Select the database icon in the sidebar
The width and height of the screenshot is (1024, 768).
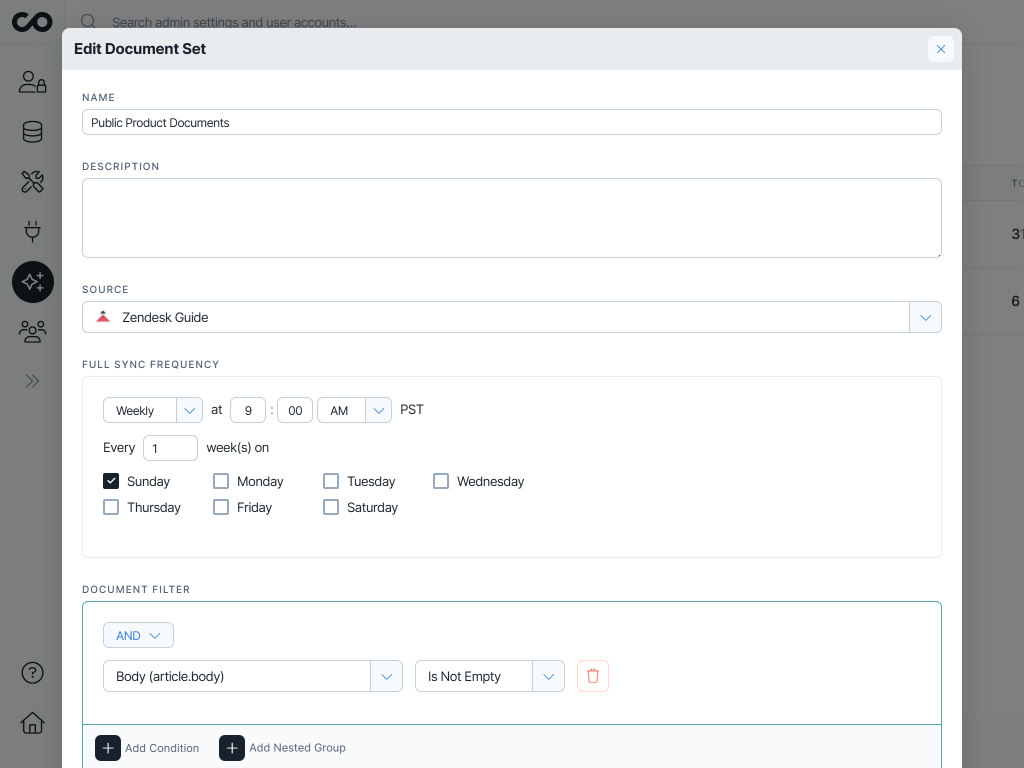33,131
